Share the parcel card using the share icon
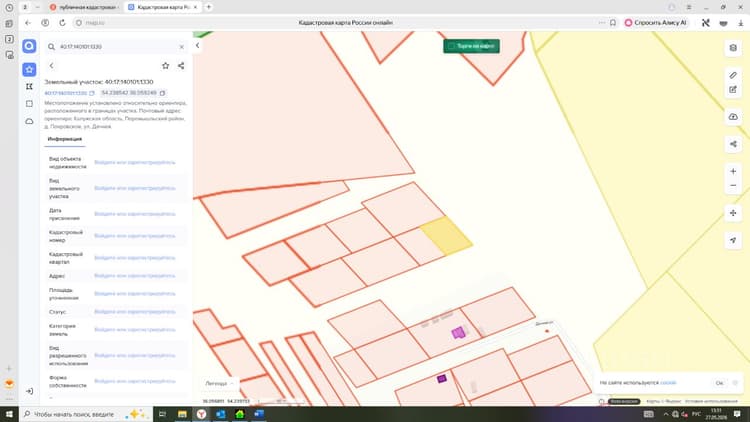750x422 pixels. [x=181, y=66]
